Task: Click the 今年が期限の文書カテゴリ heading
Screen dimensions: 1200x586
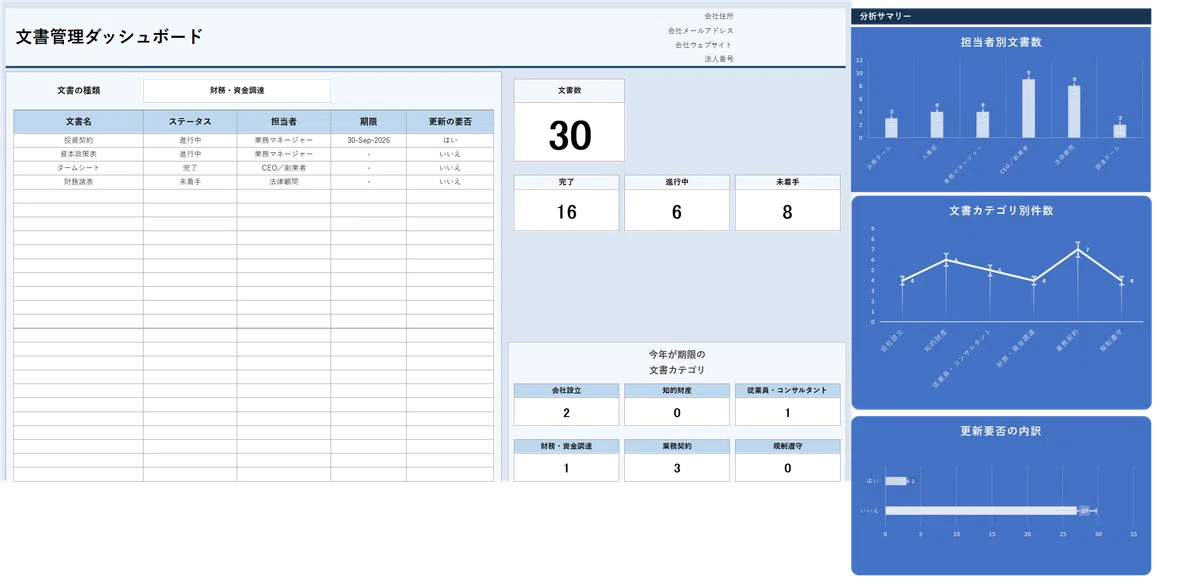Action: pos(677,362)
